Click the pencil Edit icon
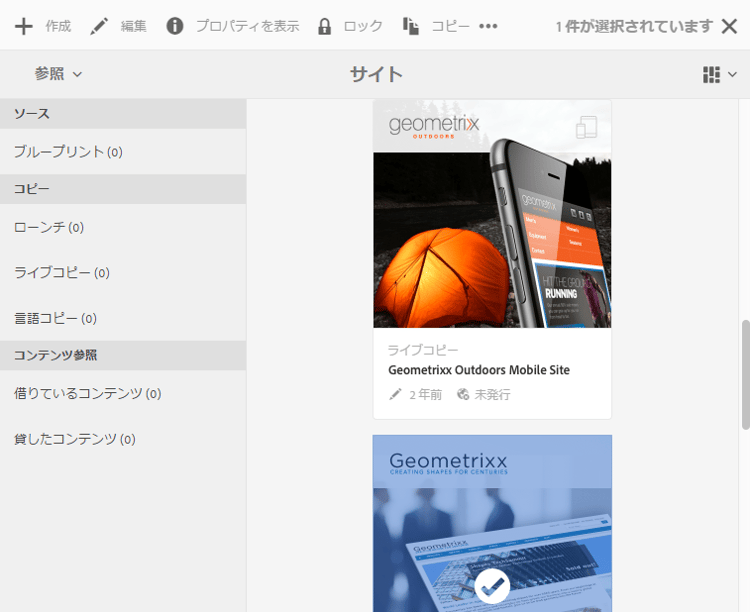 pos(99,26)
